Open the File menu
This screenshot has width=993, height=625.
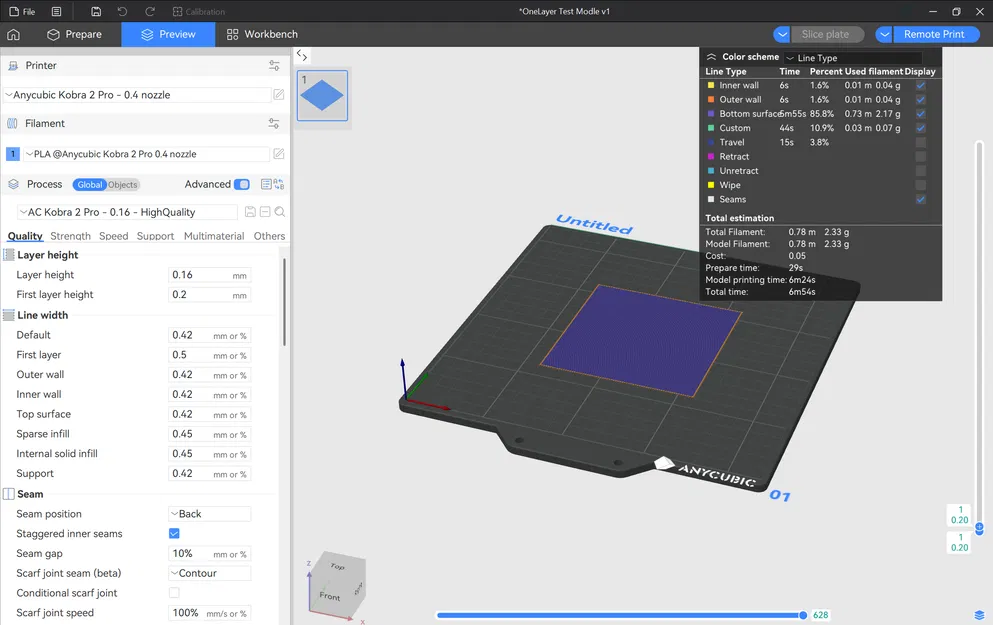coord(22,11)
